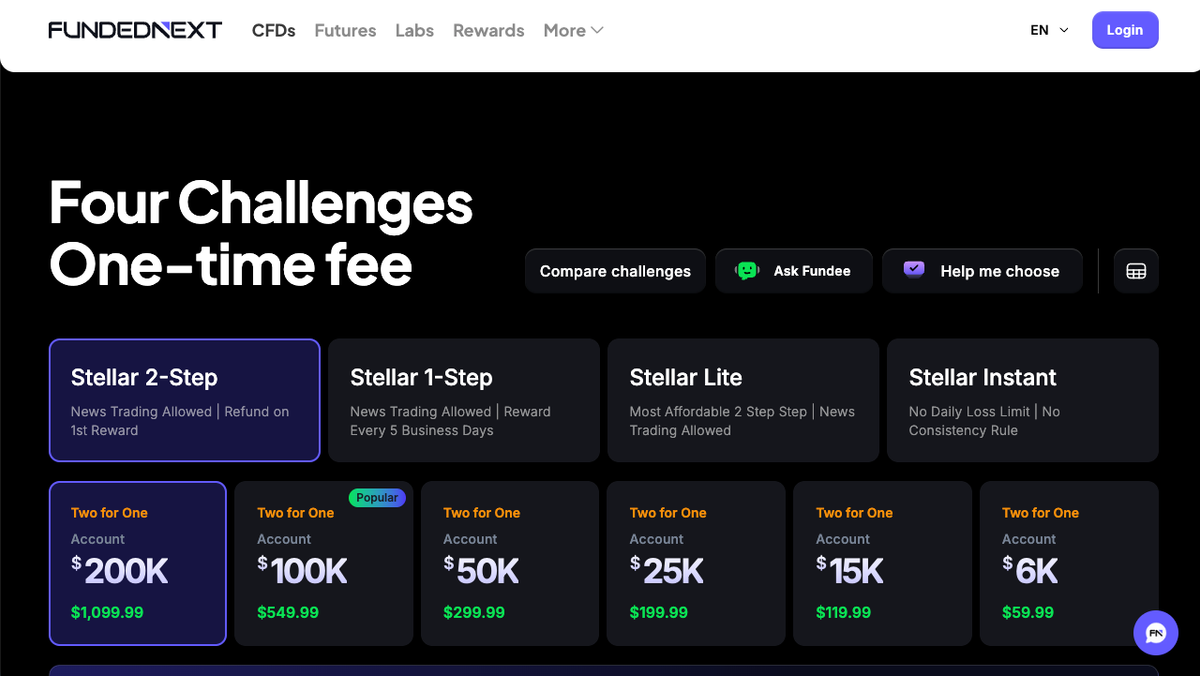Click the green Fundee robot icon

(x=747, y=271)
